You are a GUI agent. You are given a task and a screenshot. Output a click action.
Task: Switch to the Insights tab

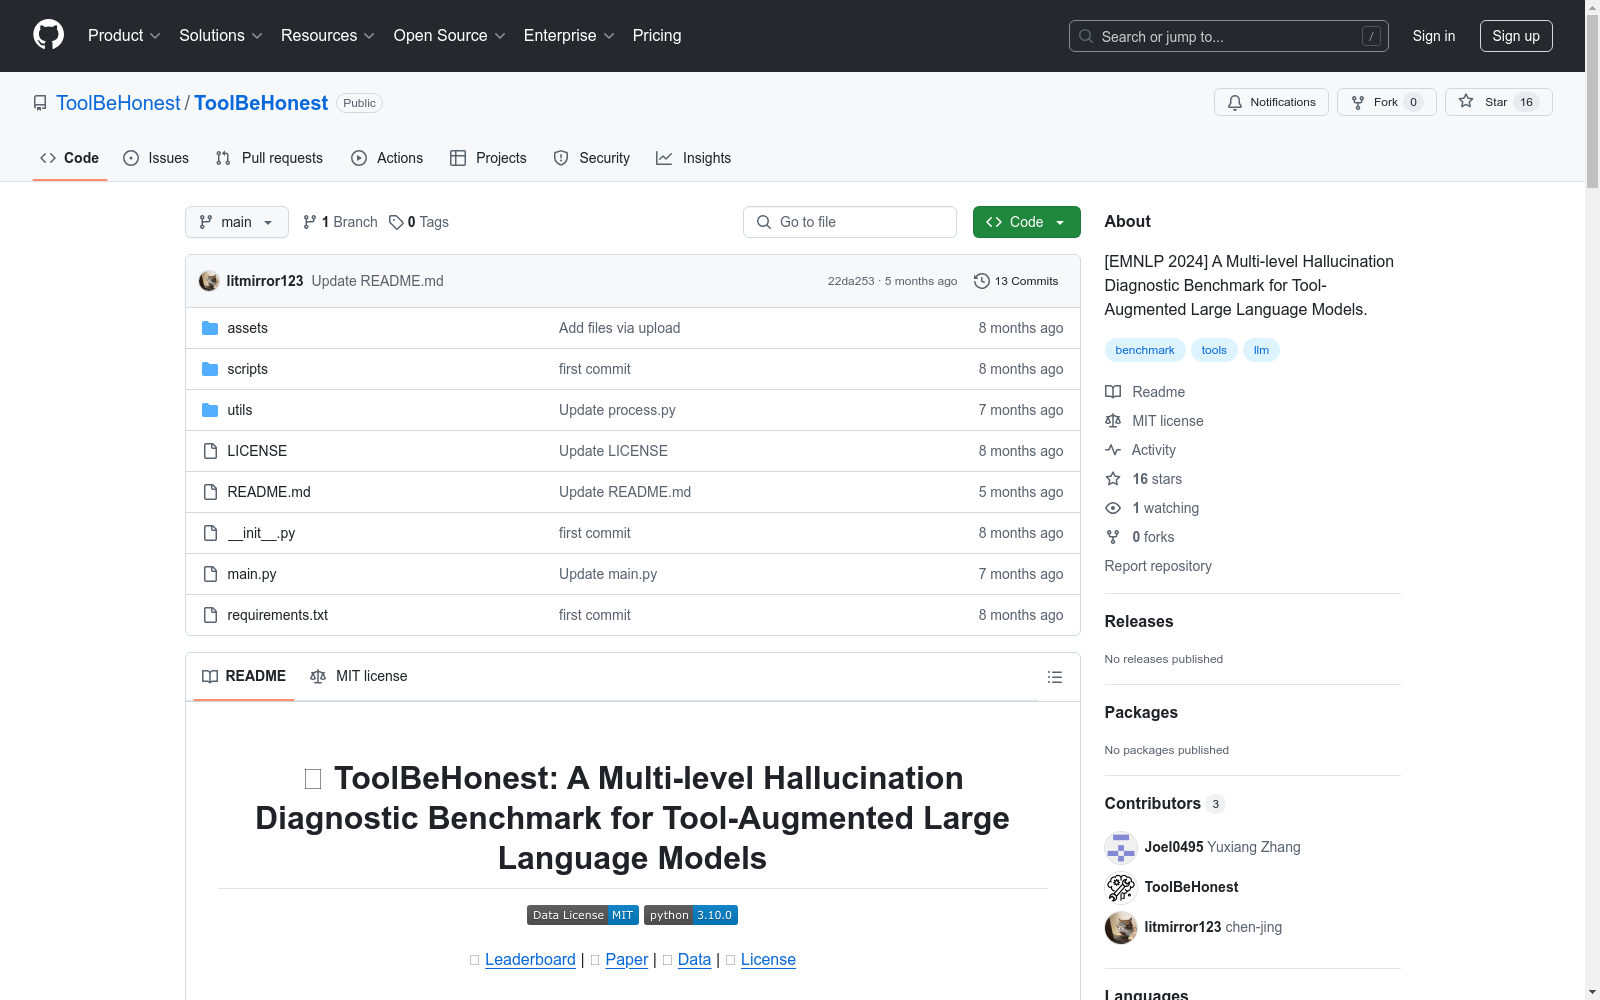(x=694, y=158)
